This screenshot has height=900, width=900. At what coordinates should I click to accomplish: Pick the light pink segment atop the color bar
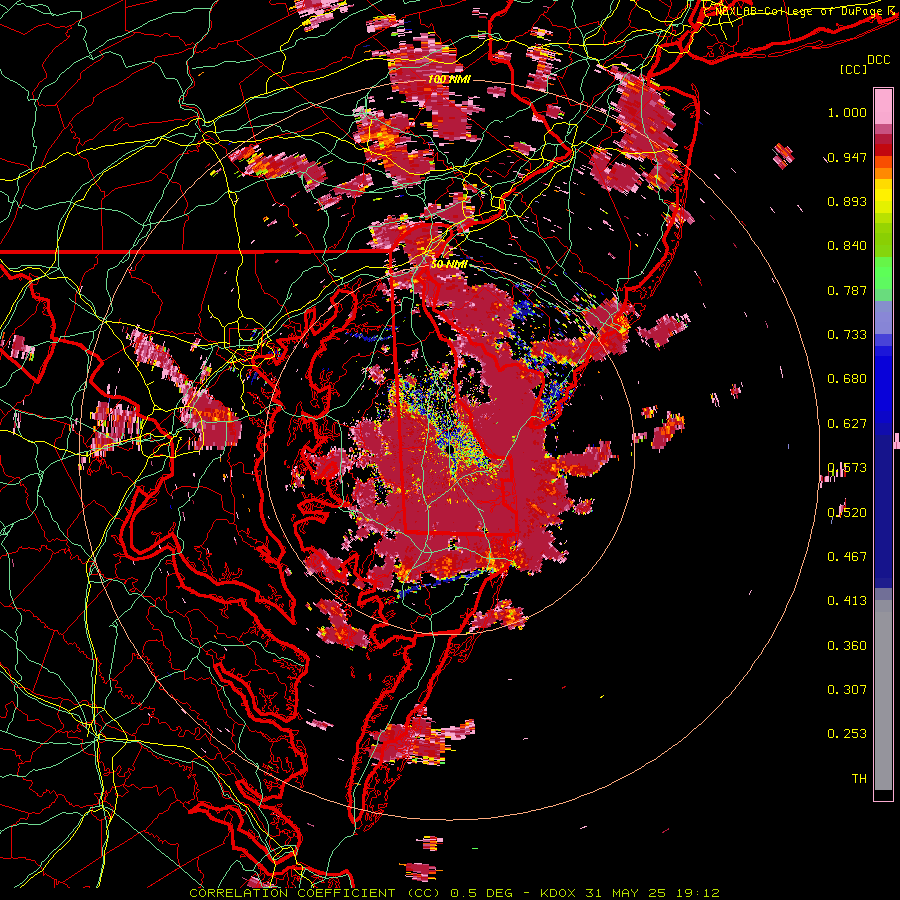point(883,107)
